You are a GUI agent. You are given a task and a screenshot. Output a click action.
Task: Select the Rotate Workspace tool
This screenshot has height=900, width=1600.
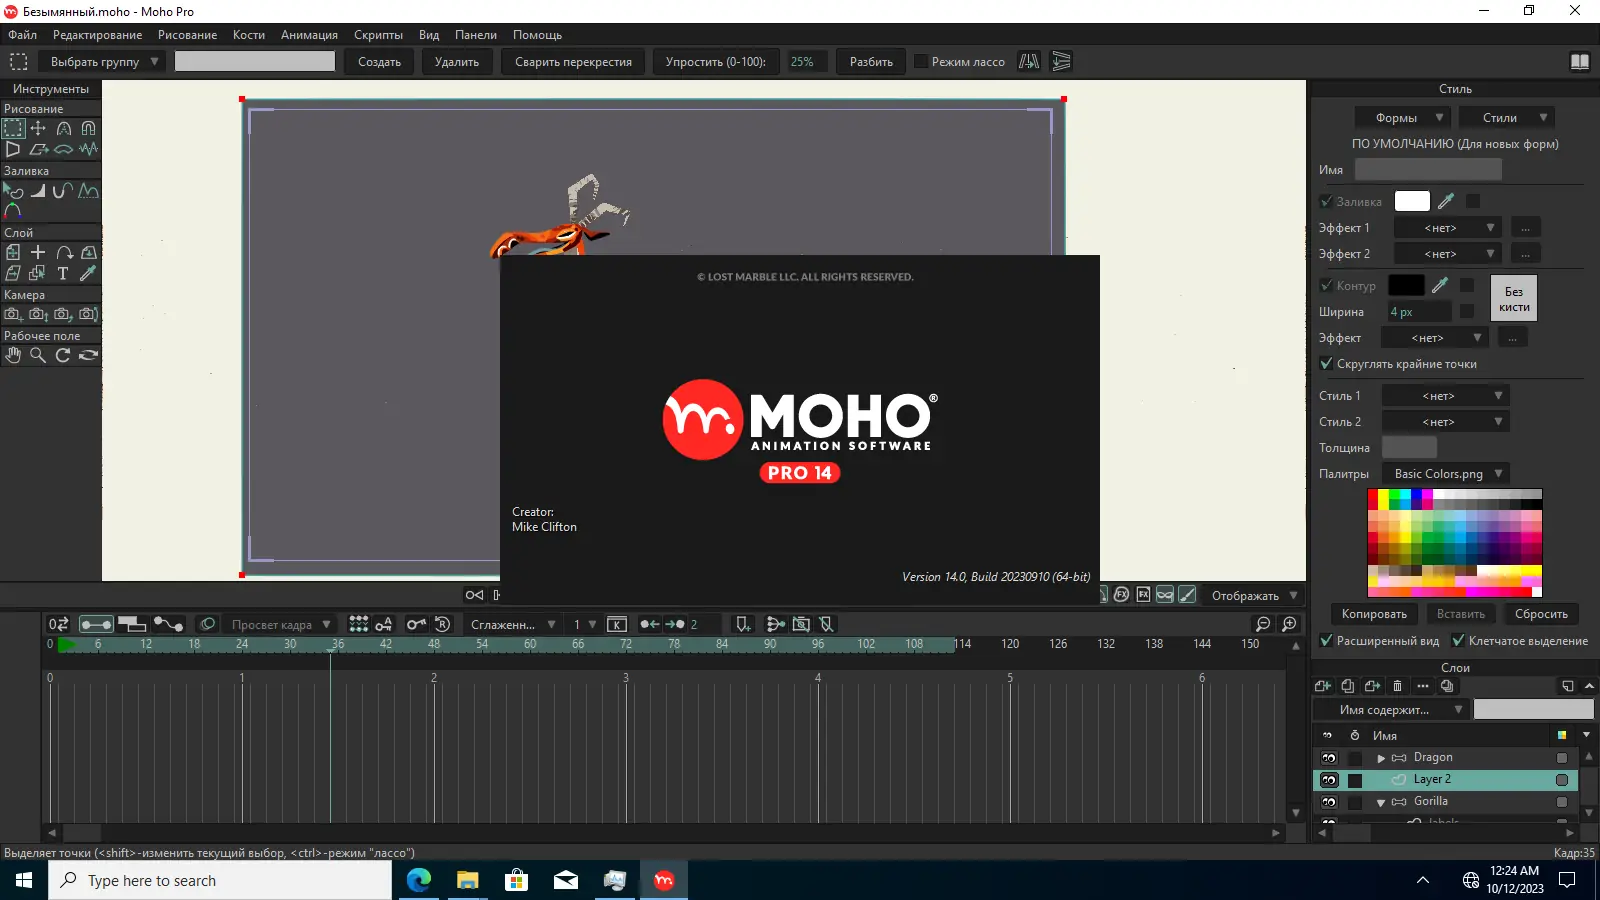tap(63, 355)
